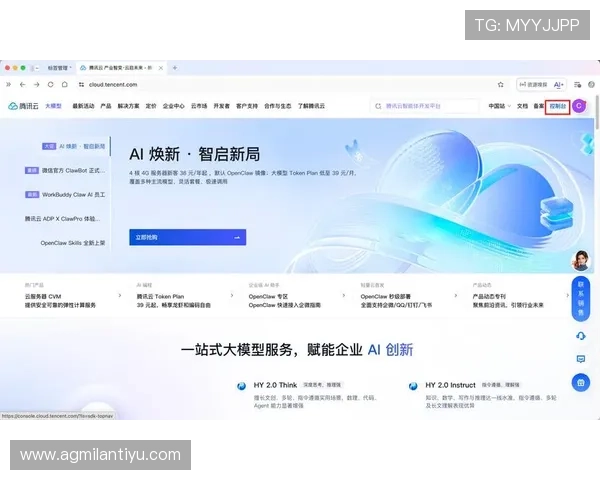
Task: Reload the page with the refresh icon
Action: pos(51,85)
